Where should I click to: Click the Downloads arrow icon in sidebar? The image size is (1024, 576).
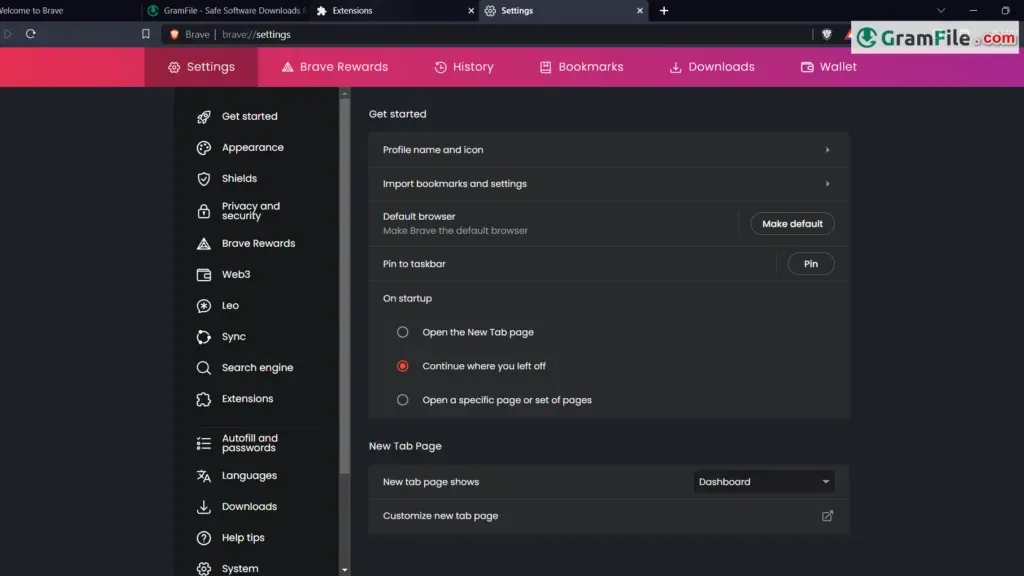pyautogui.click(x=204, y=507)
